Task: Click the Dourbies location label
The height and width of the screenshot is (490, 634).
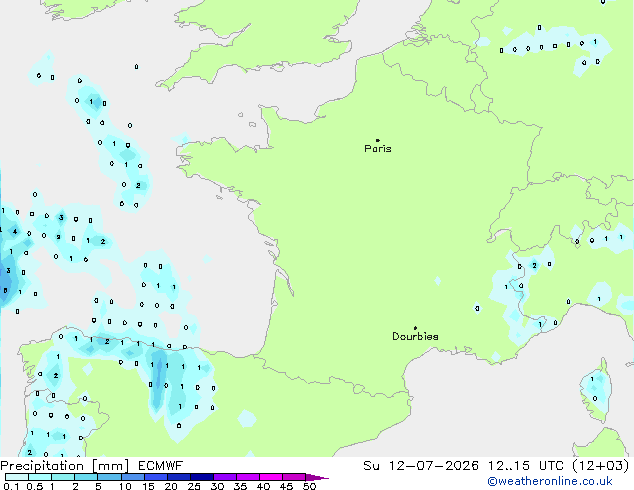Action: tap(415, 336)
